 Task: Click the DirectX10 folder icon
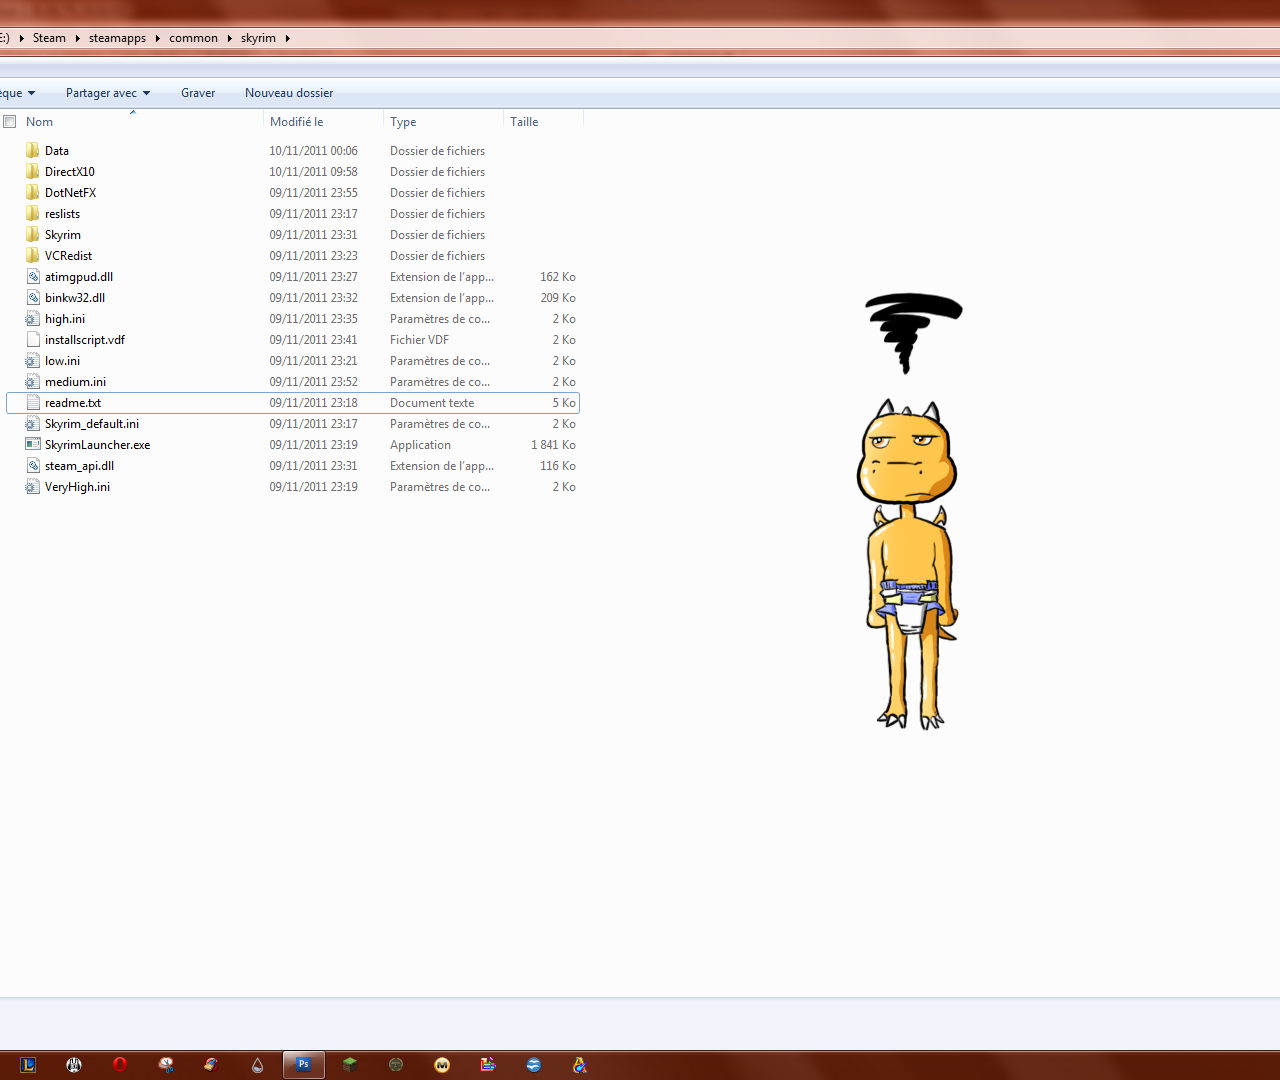[x=33, y=172]
